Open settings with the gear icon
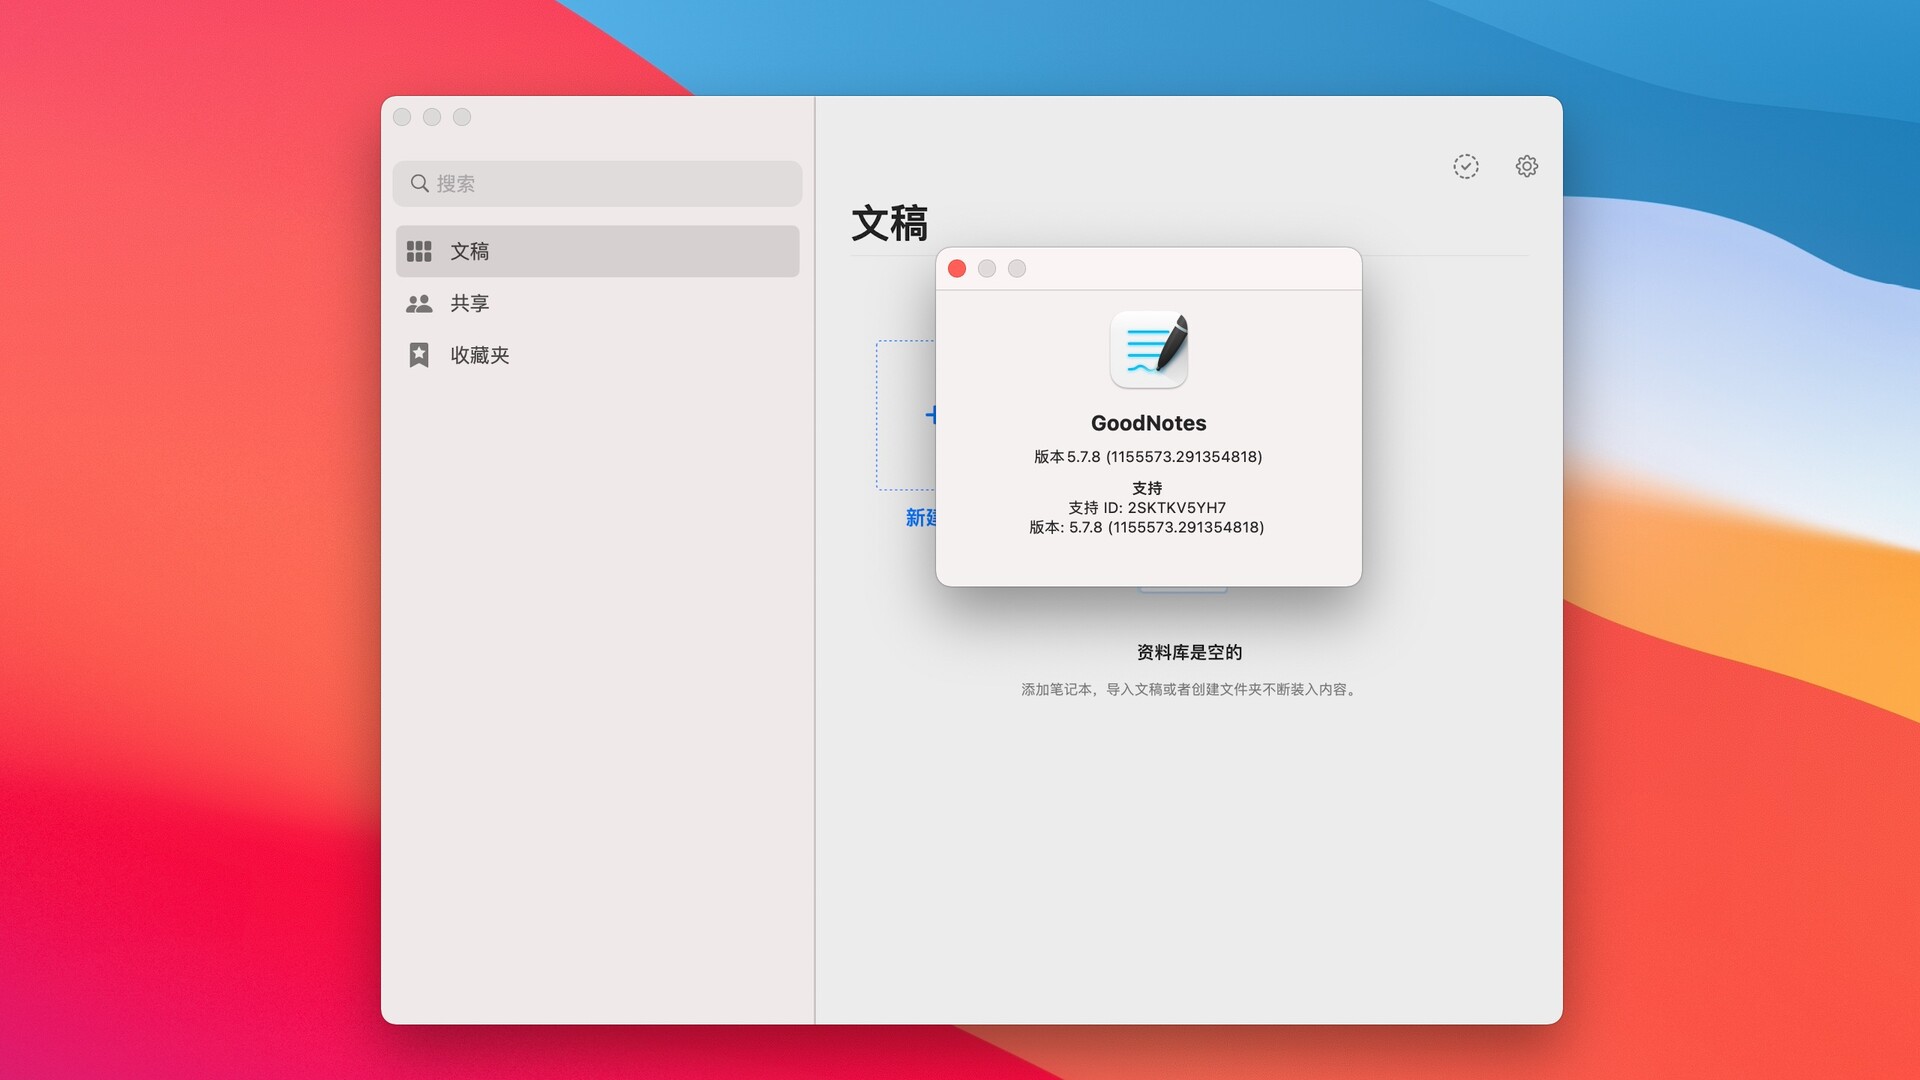Screen dimensions: 1920x1080 (x=1526, y=166)
